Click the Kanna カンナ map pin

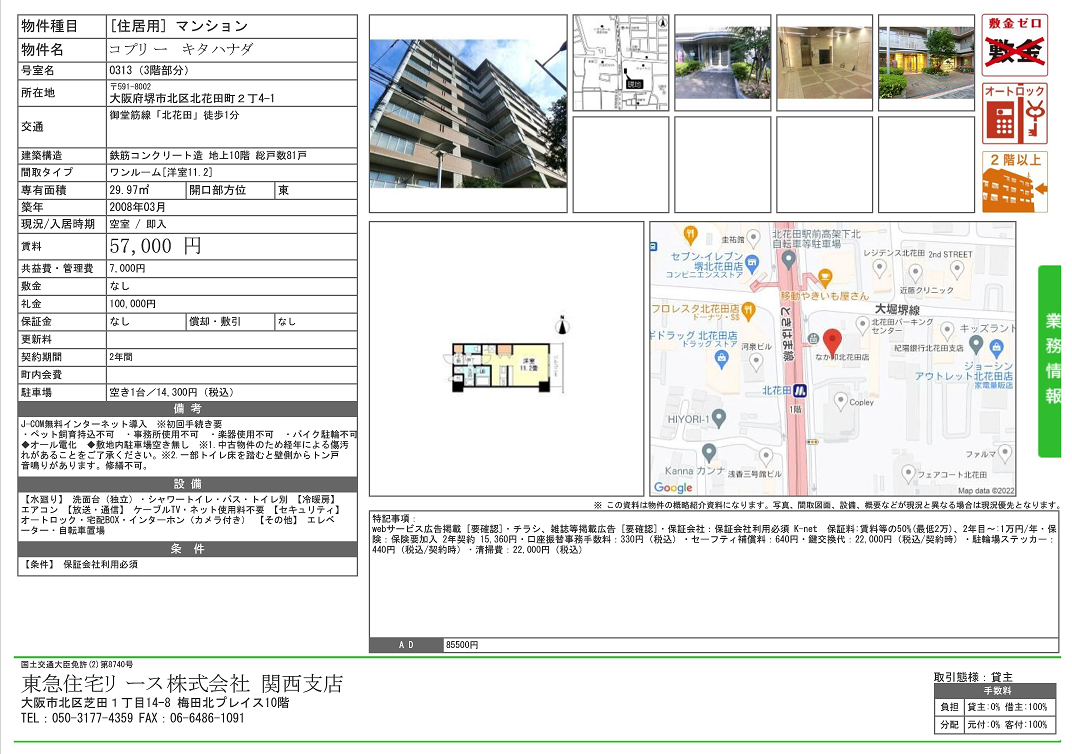click(x=708, y=453)
